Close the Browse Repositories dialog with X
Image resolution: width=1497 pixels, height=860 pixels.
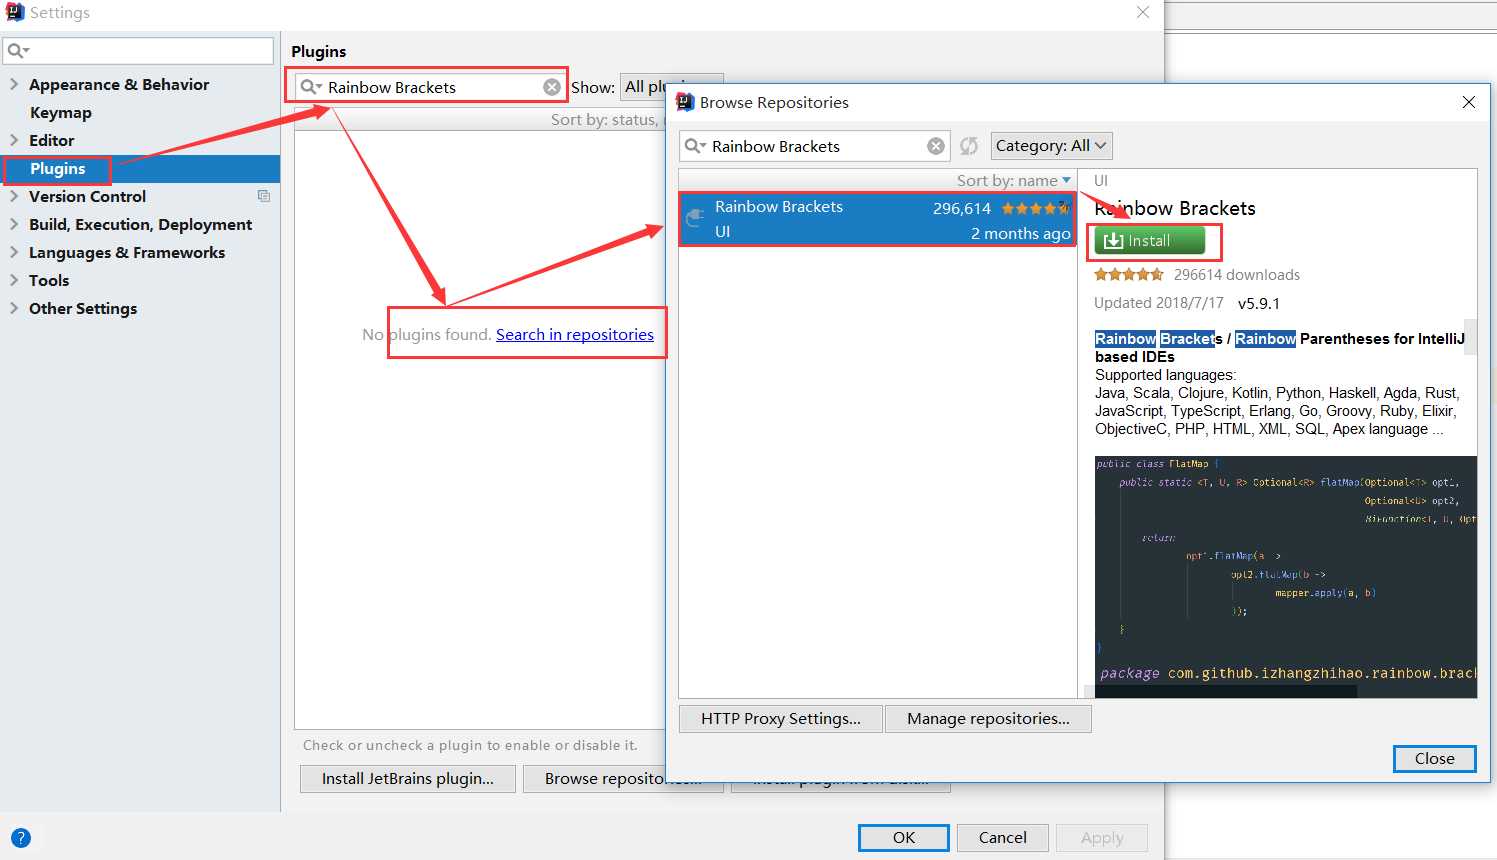click(1469, 102)
